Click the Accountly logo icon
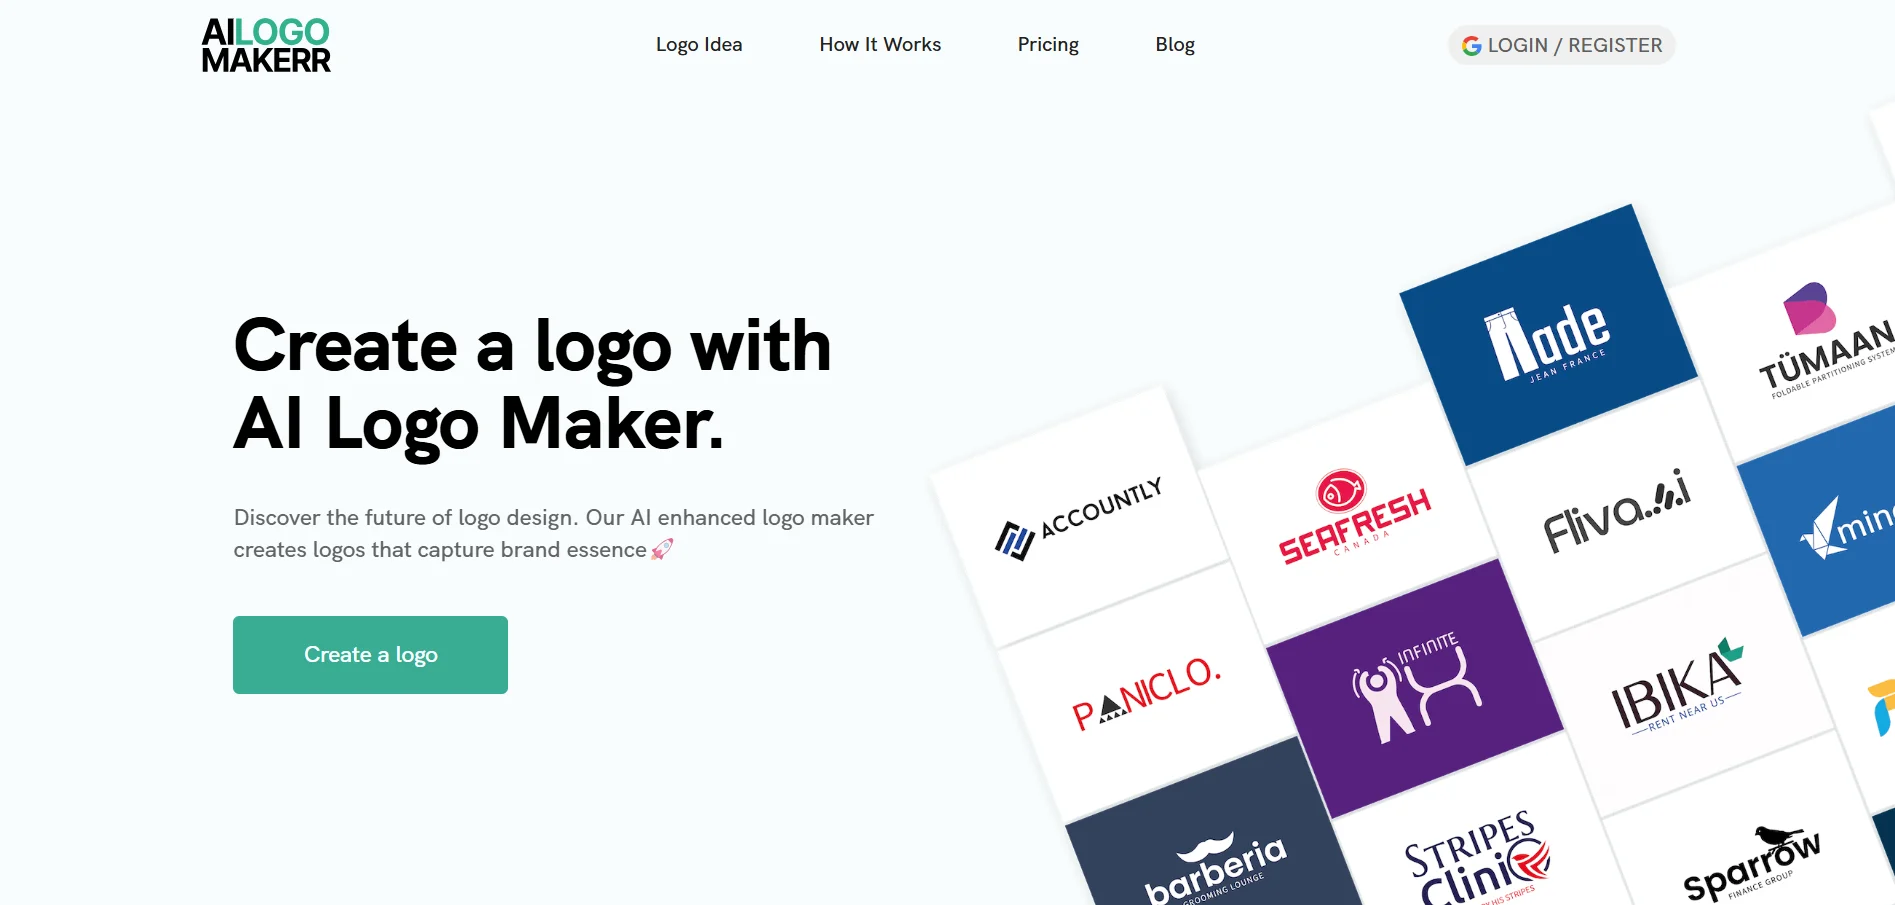The image size is (1895, 905). [x=1014, y=540]
